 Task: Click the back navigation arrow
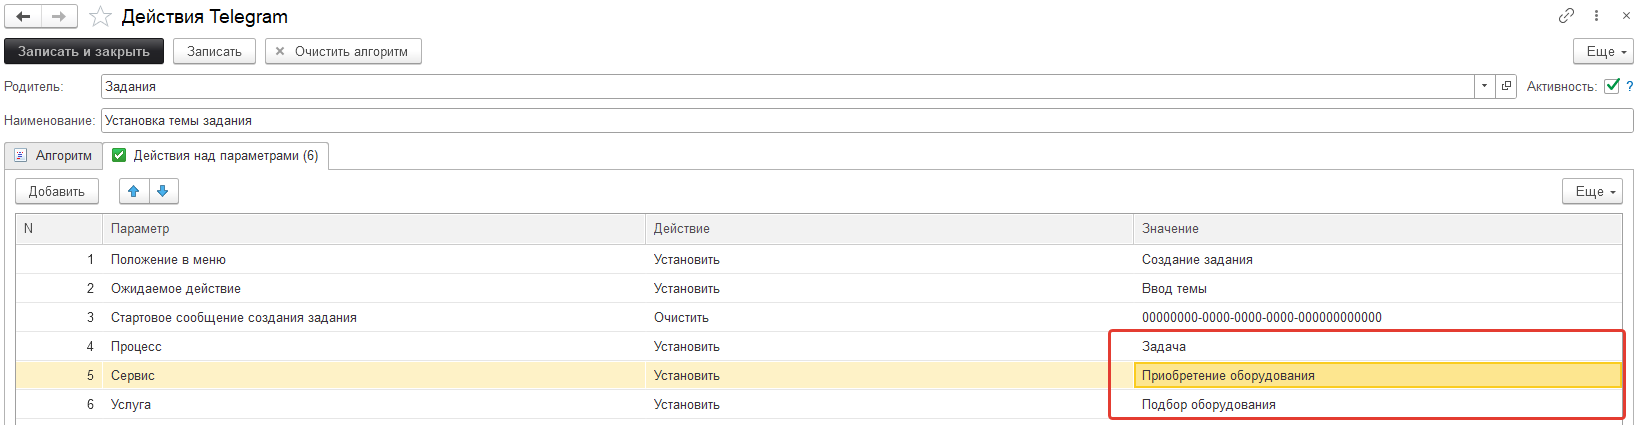point(23,17)
